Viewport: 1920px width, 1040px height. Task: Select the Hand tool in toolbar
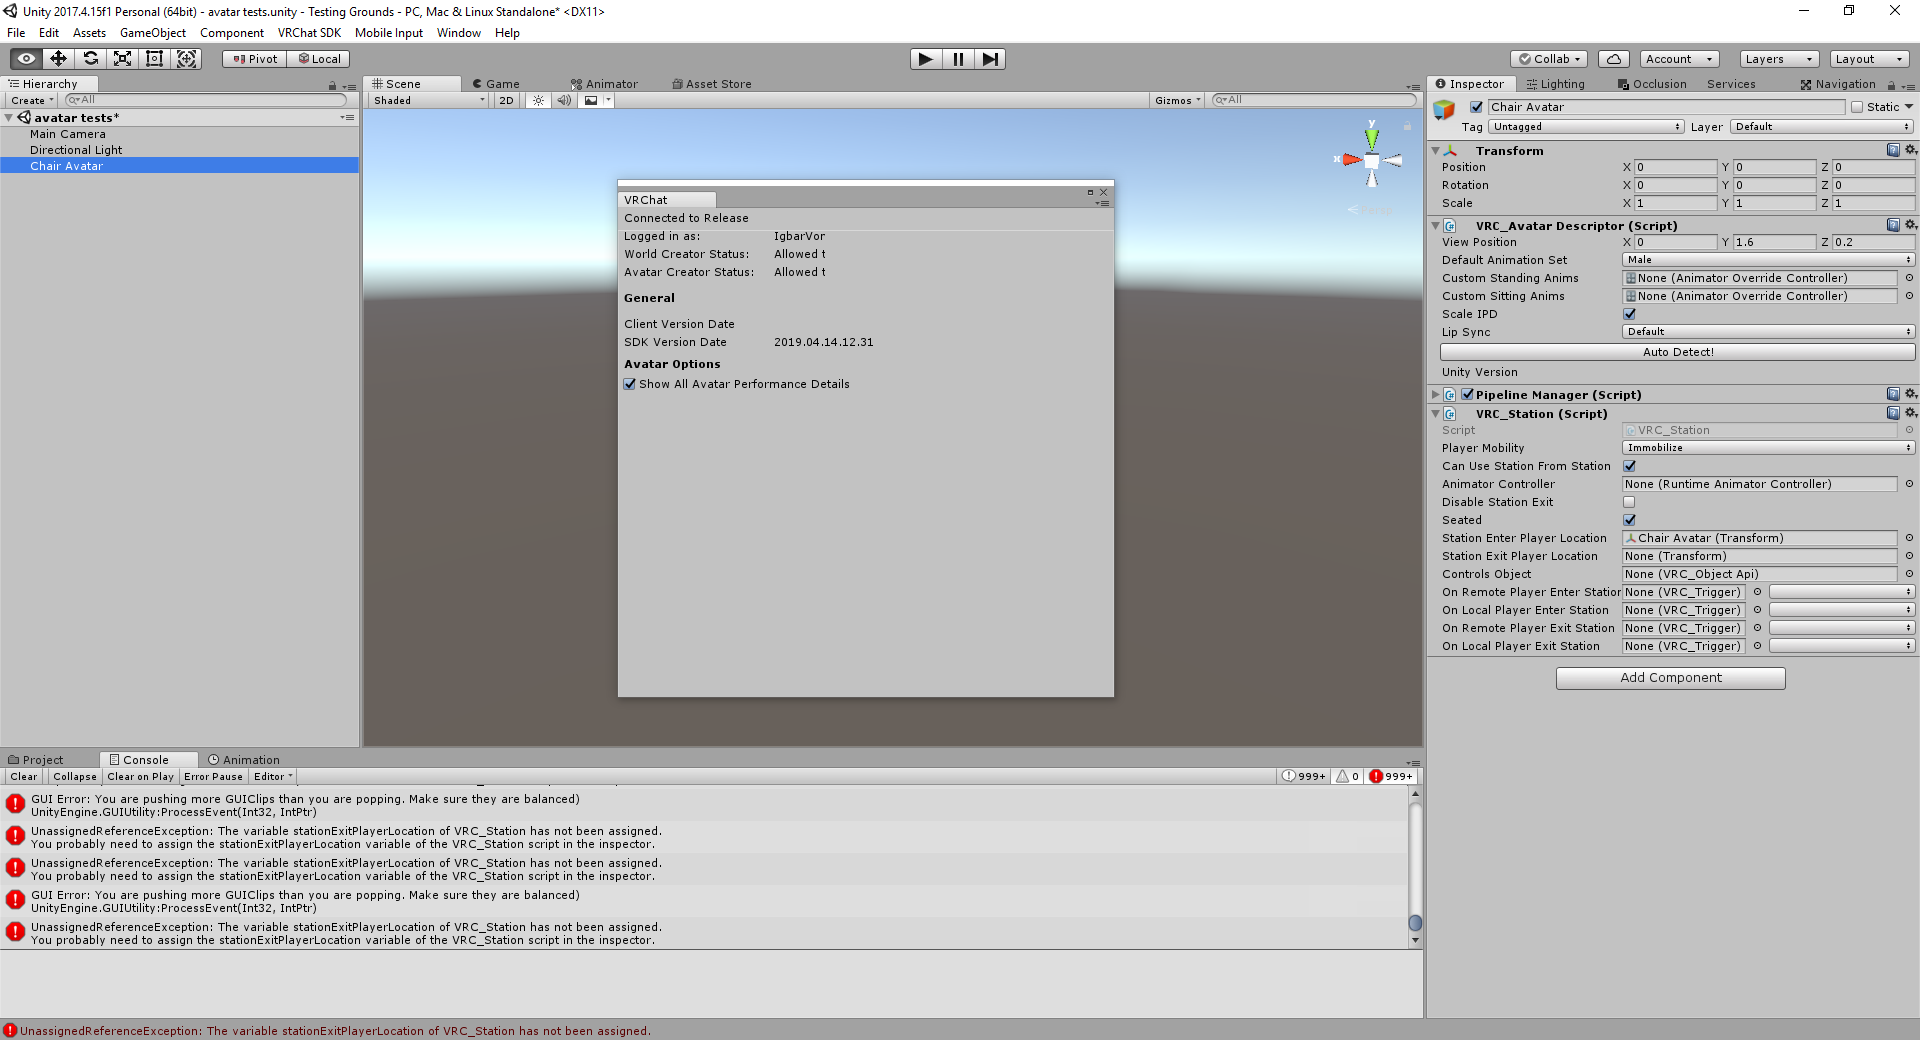26,59
